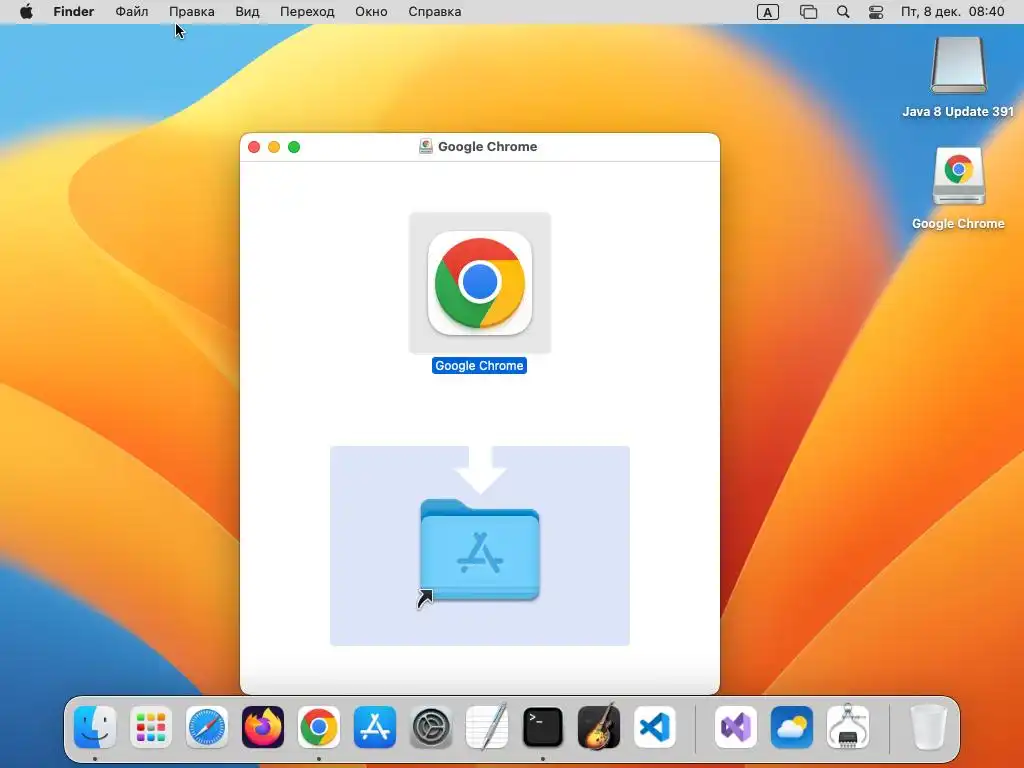Open the Weather app from the Dock
Image resolution: width=1024 pixels, height=768 pixels.
click(792, 727)
